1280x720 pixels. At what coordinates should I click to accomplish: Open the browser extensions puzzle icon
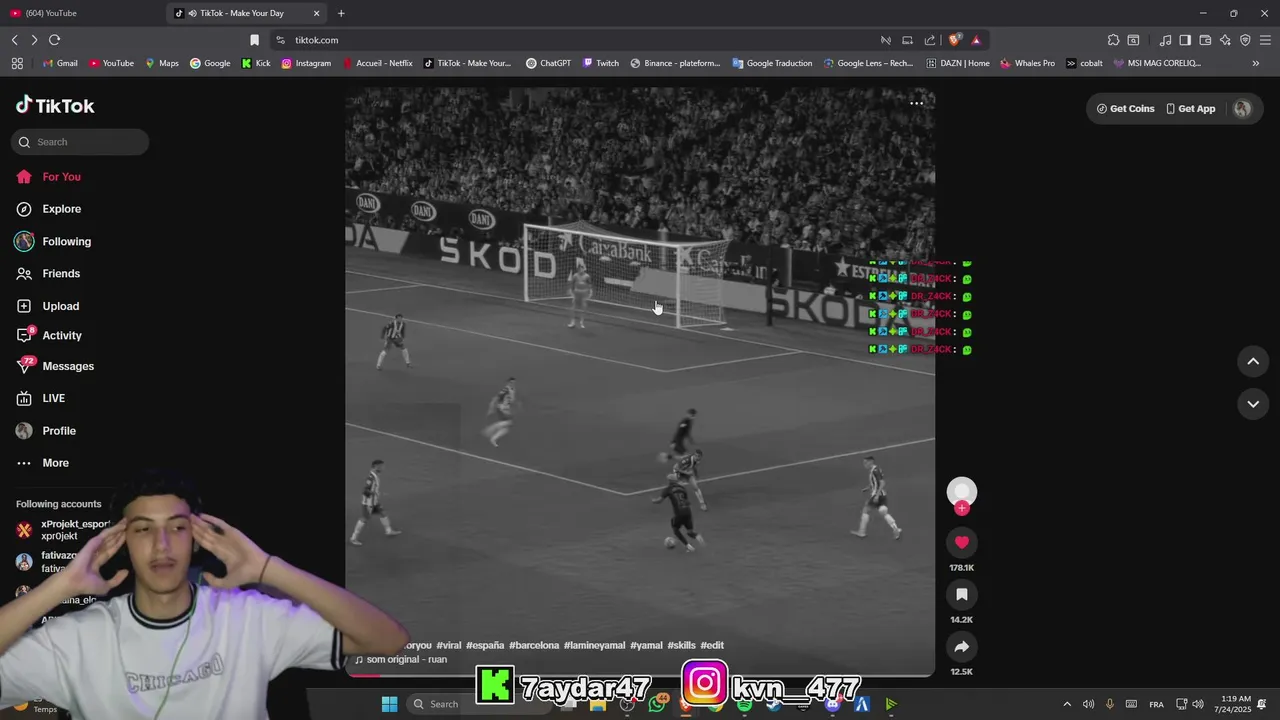(1113, 40)
